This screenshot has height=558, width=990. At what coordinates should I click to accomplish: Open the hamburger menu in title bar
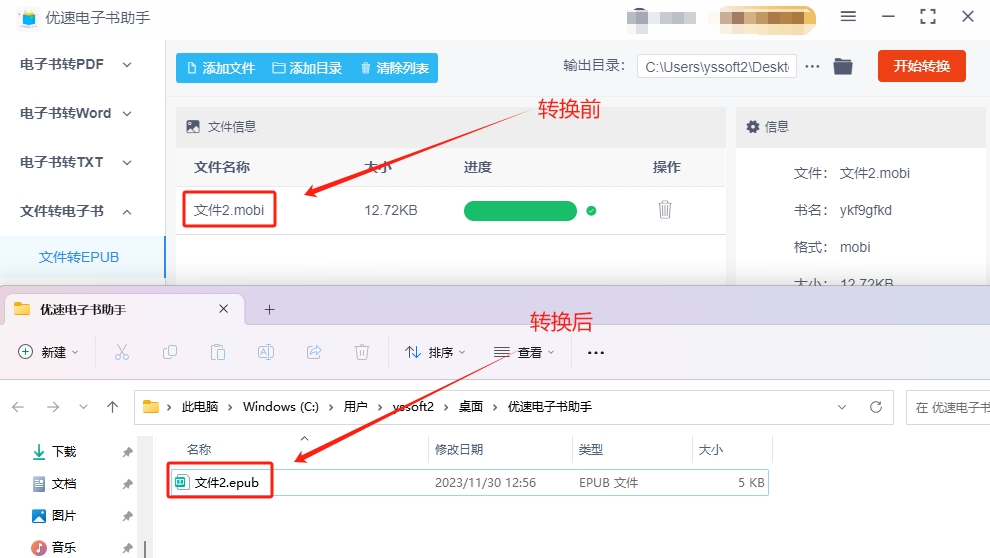click(848, 16)
